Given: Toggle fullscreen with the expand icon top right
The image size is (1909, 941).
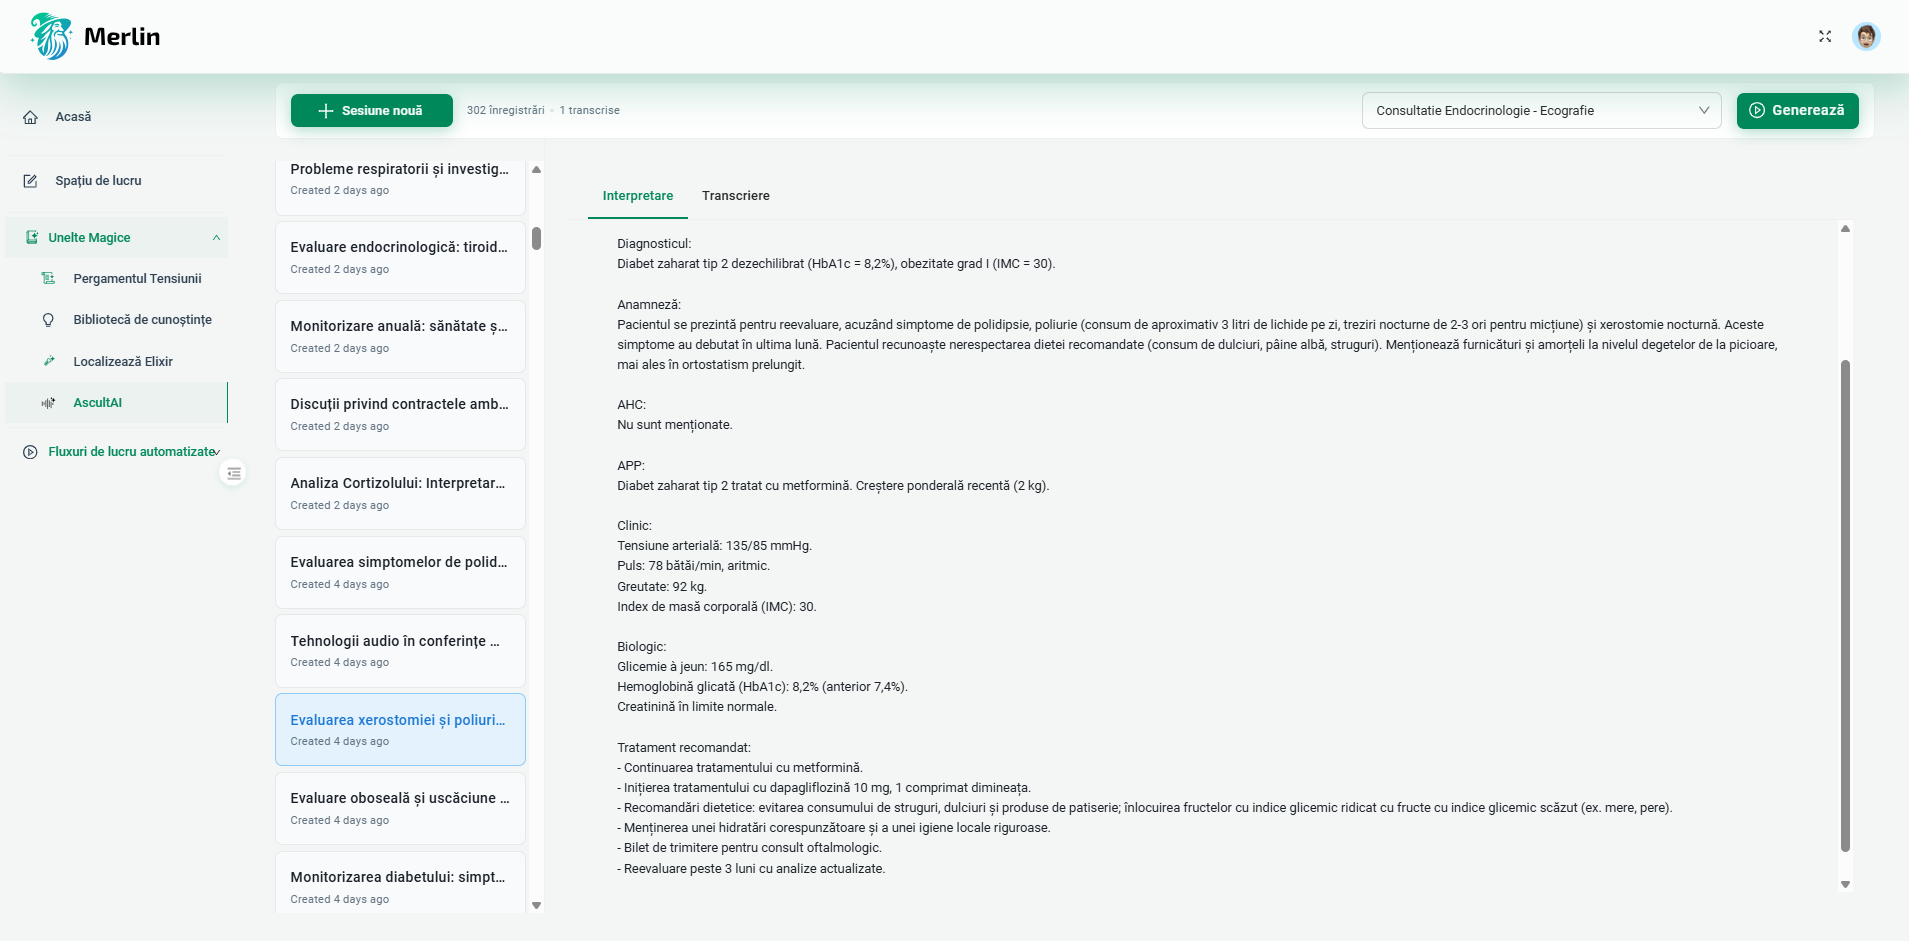Looking at the screenshot, I should coord(1824,36).
